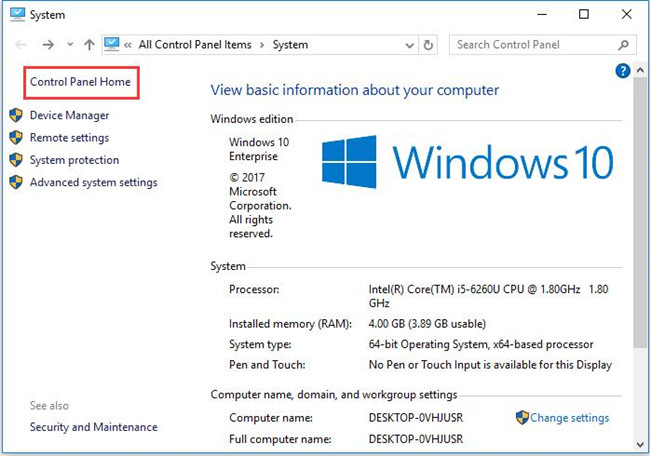The image size is (650, 456).
Task: Click the shield icon beside Change settings
Action: point(522,417)
